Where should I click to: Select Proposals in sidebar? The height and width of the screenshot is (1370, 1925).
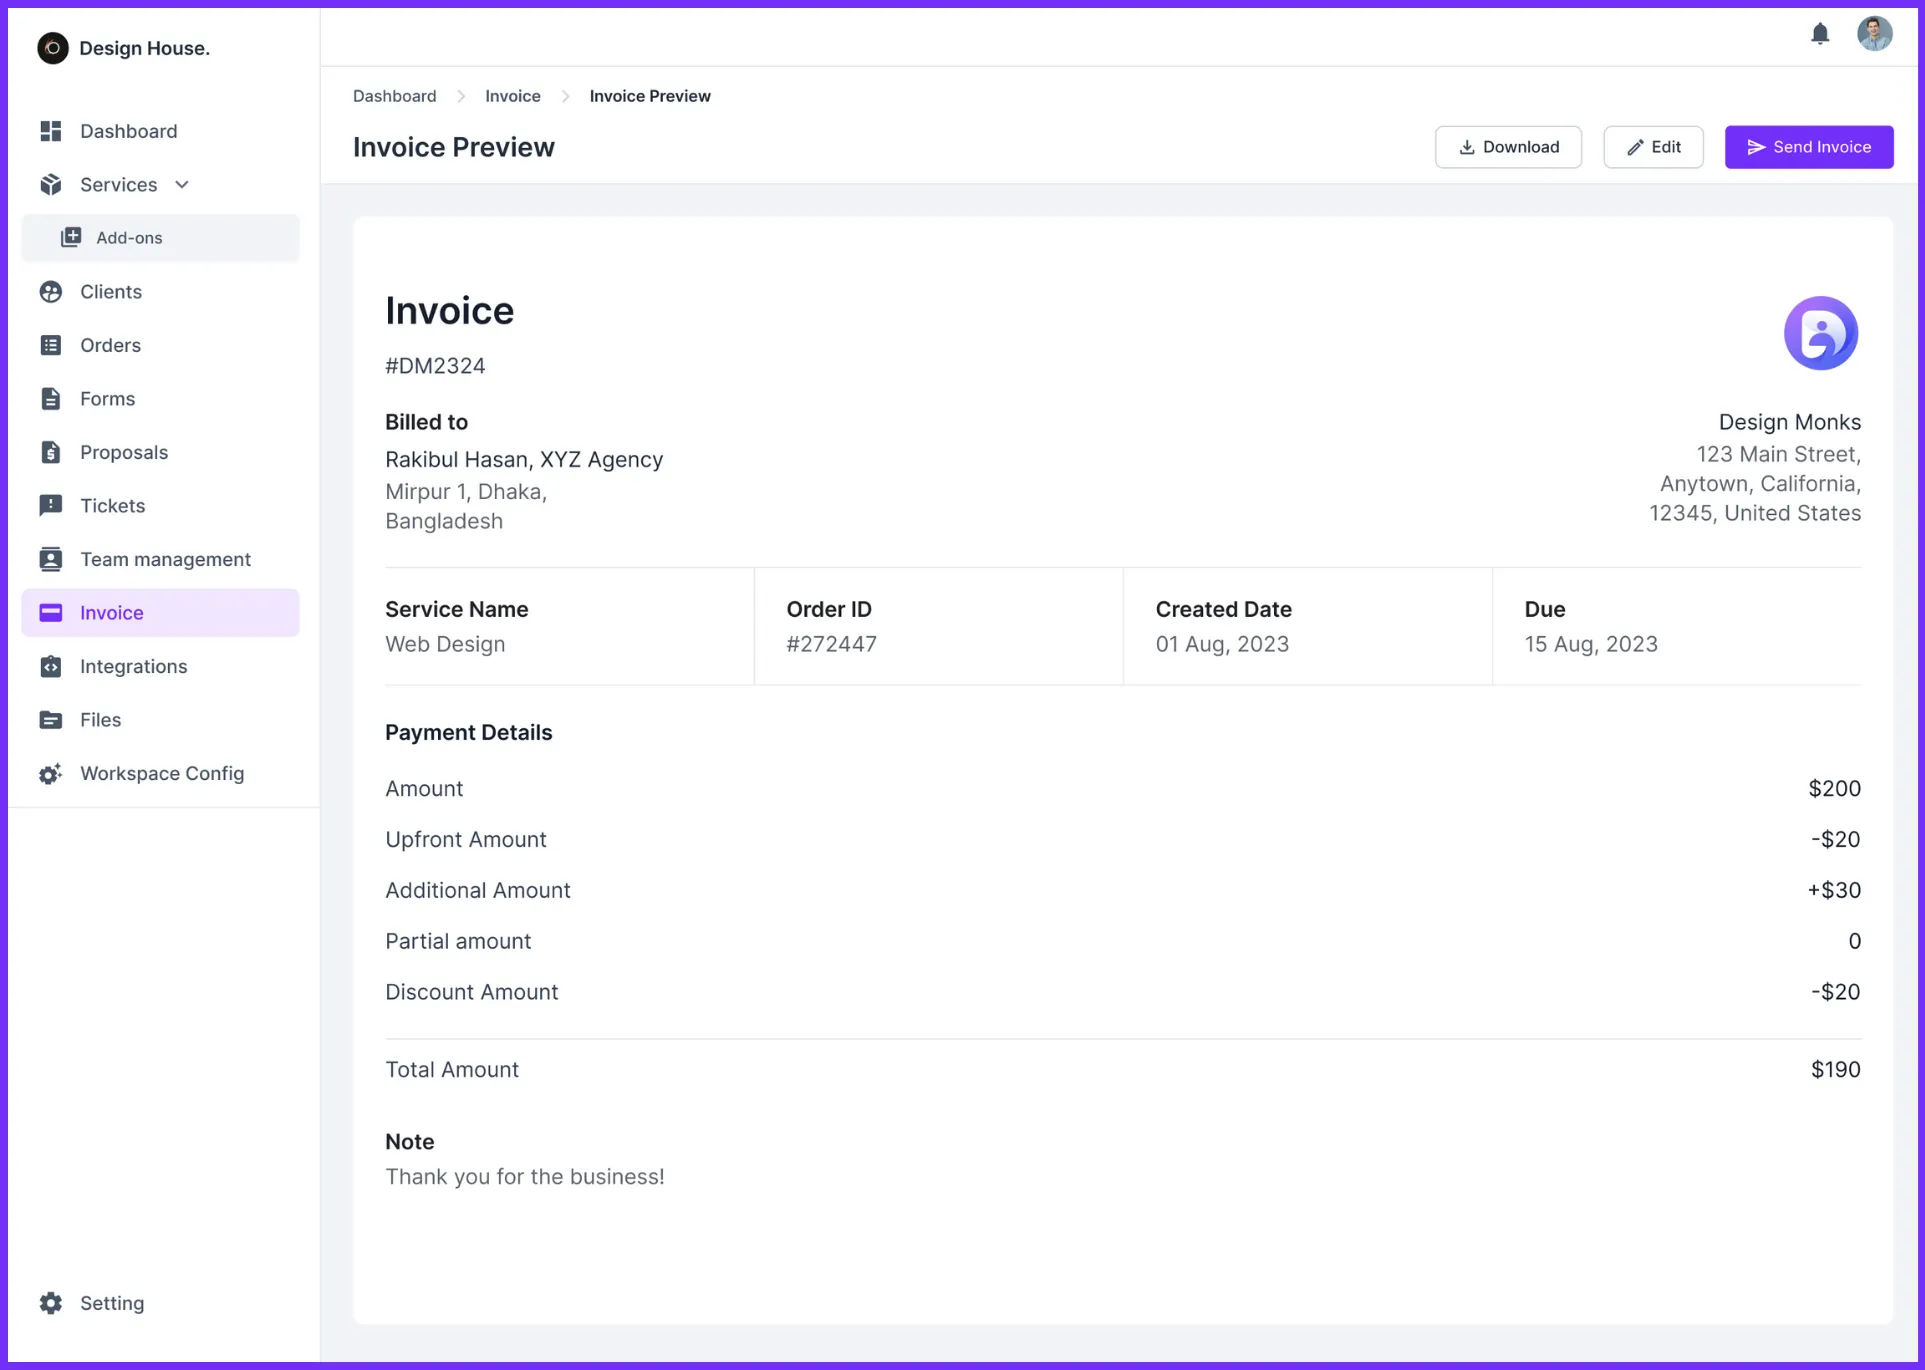(x=160, y=452)
